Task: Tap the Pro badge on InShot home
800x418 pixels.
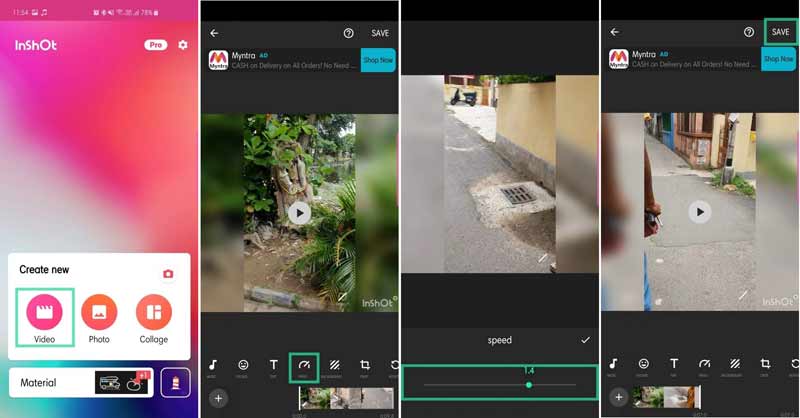Action: pyautogui.click(x=156, y=45)
